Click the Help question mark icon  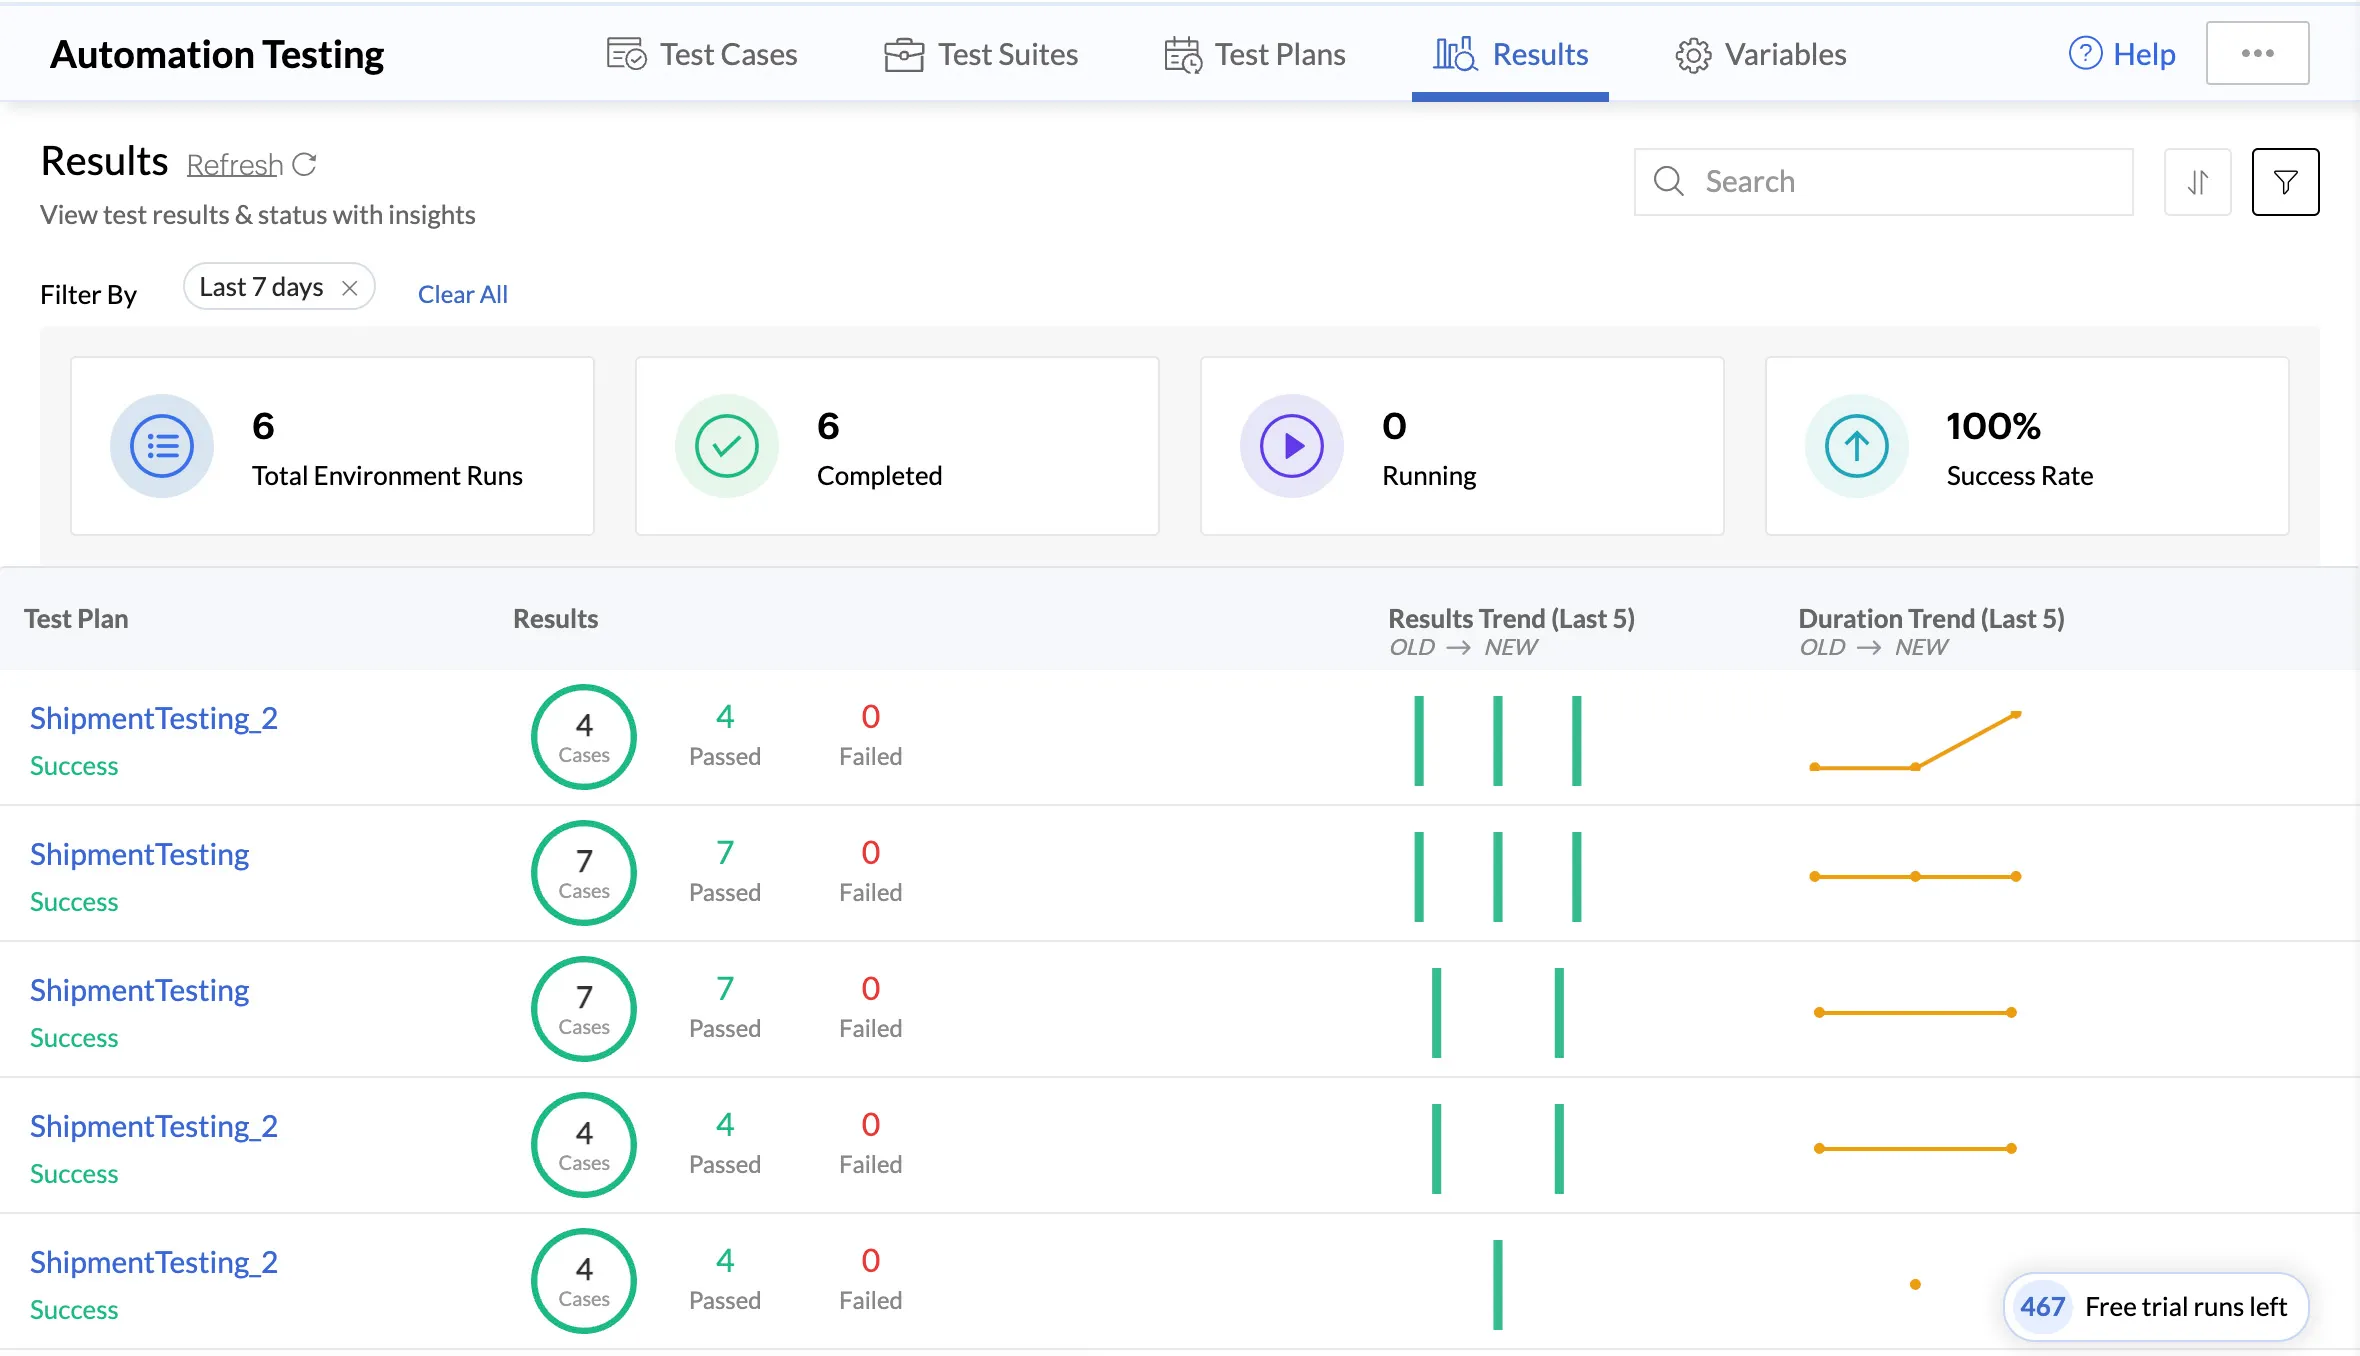[2085, 53]
